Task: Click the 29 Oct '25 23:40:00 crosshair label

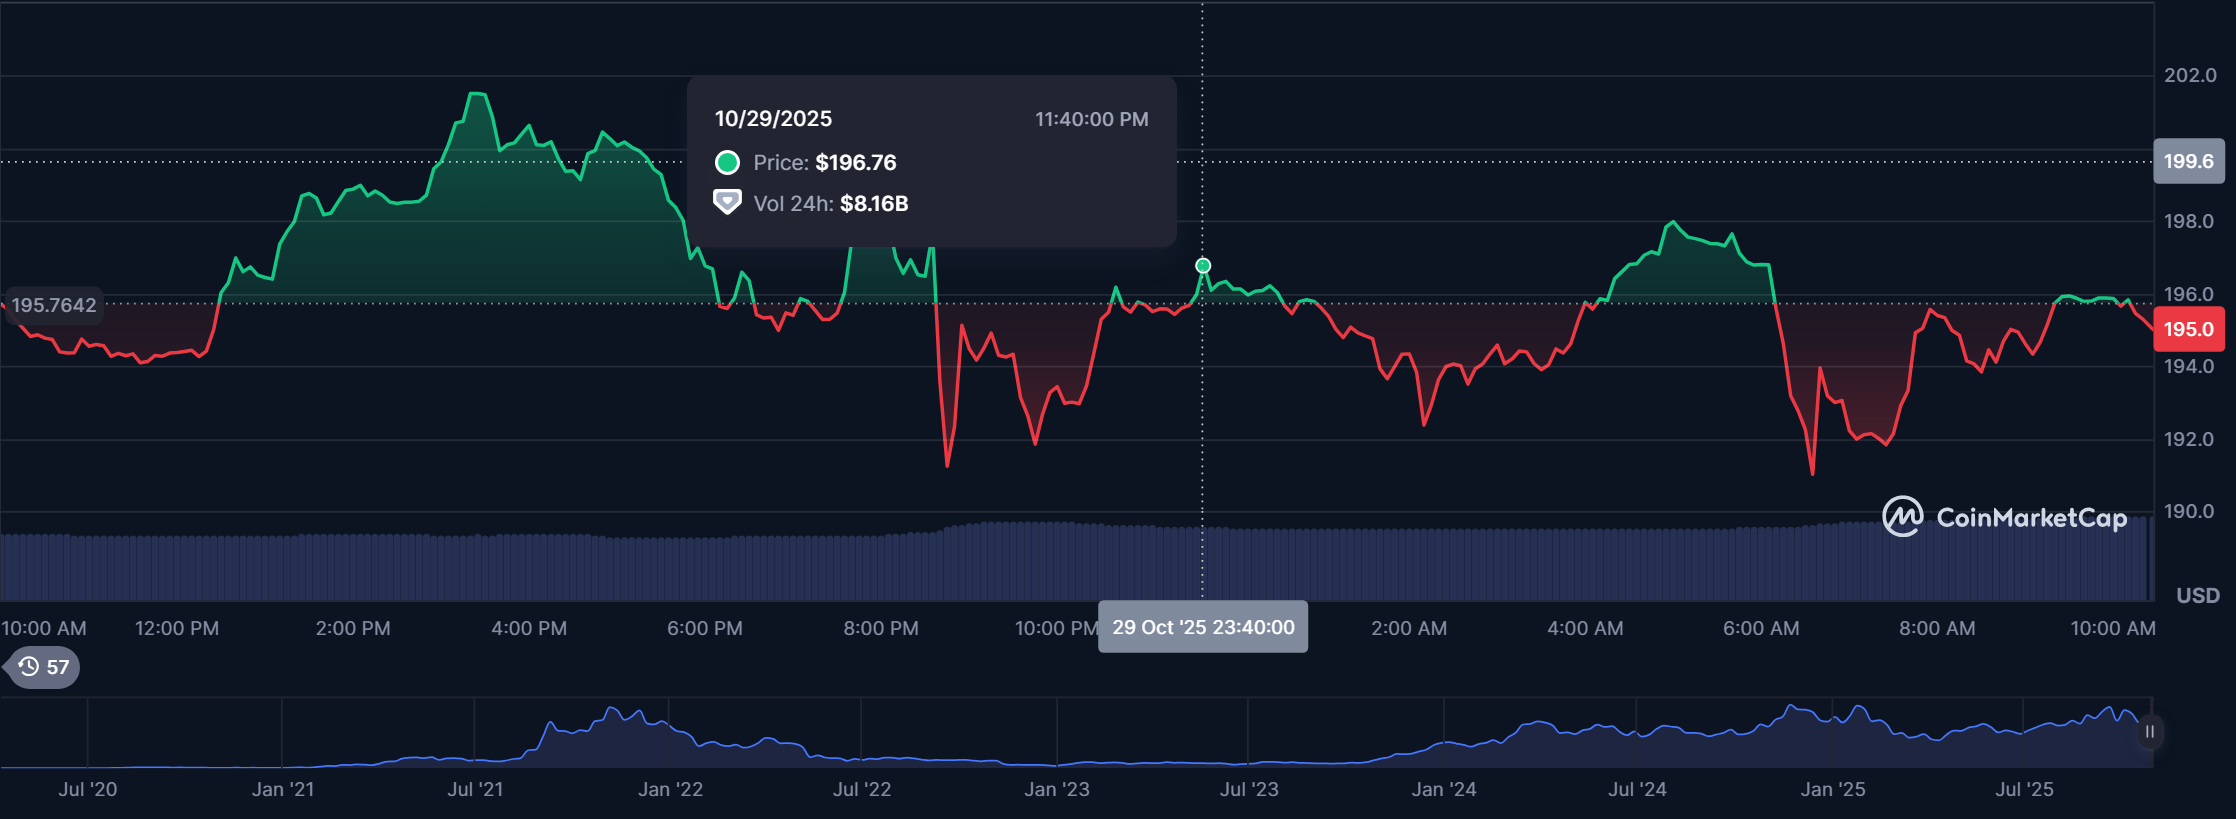Action: pos(1203,627)
